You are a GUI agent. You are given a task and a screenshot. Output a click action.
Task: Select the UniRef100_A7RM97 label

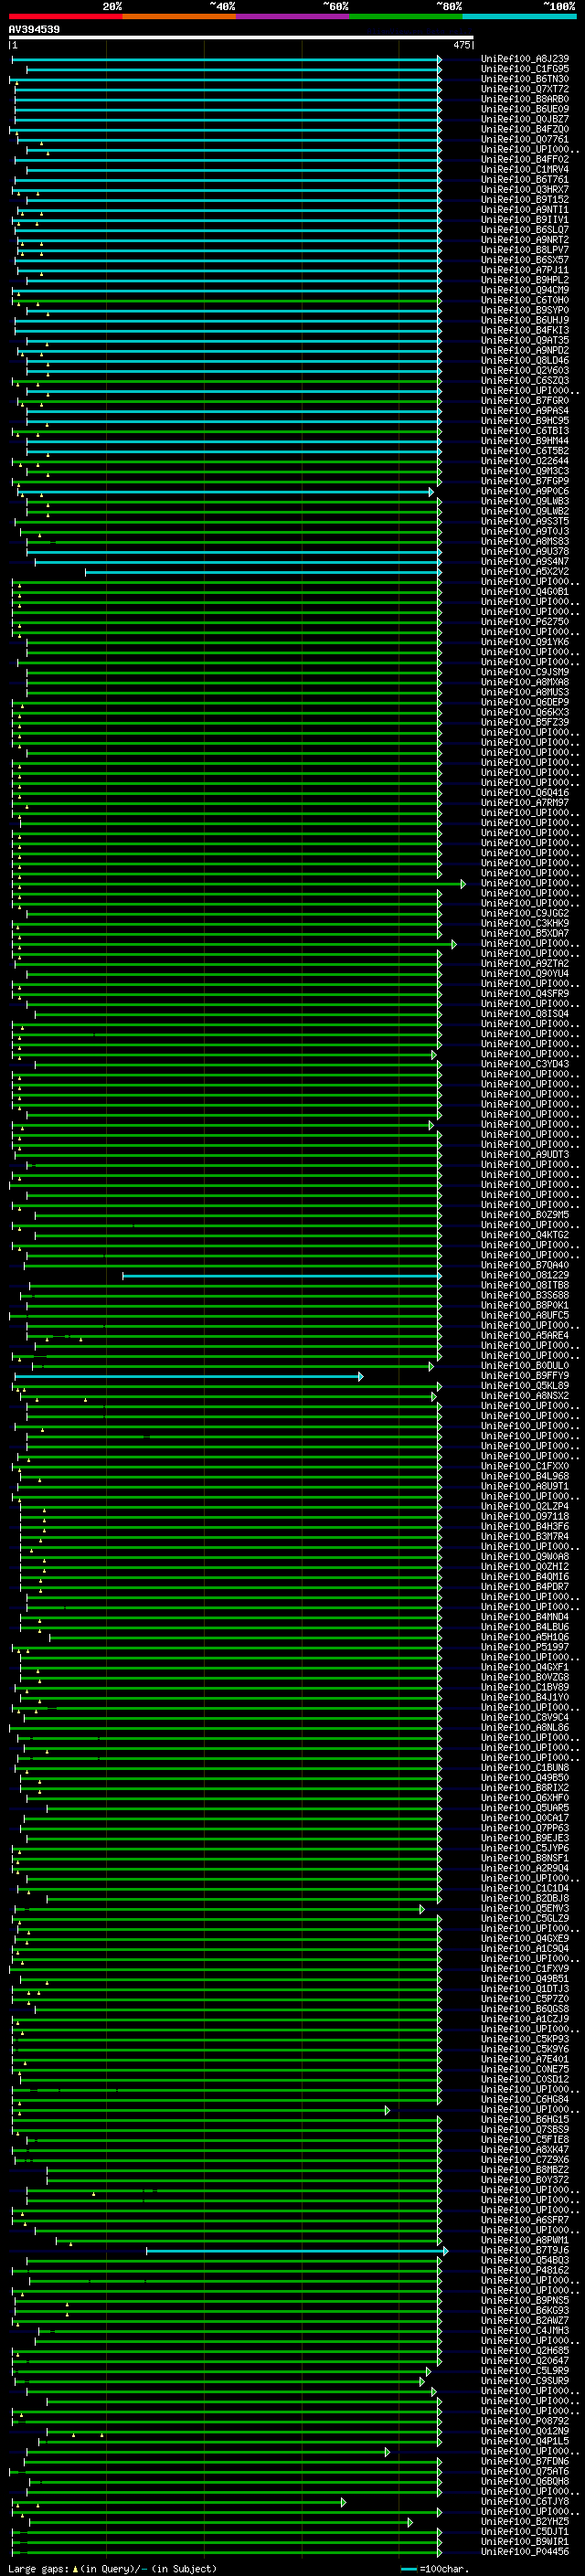click(525, 803)
